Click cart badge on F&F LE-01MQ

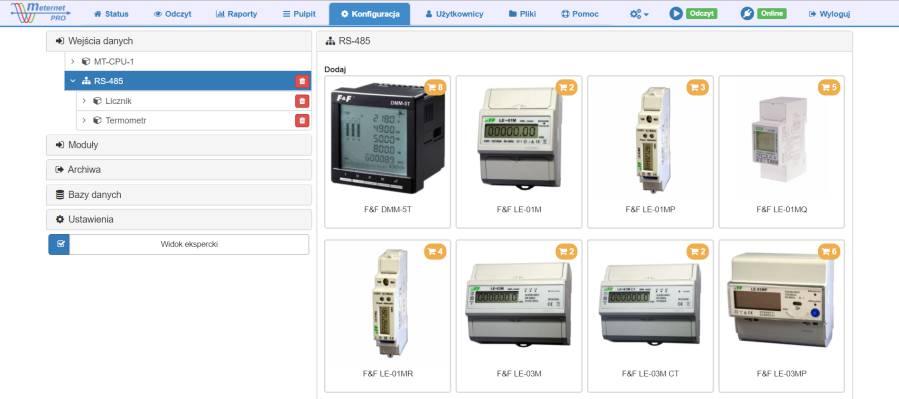[x=829, y=88]
